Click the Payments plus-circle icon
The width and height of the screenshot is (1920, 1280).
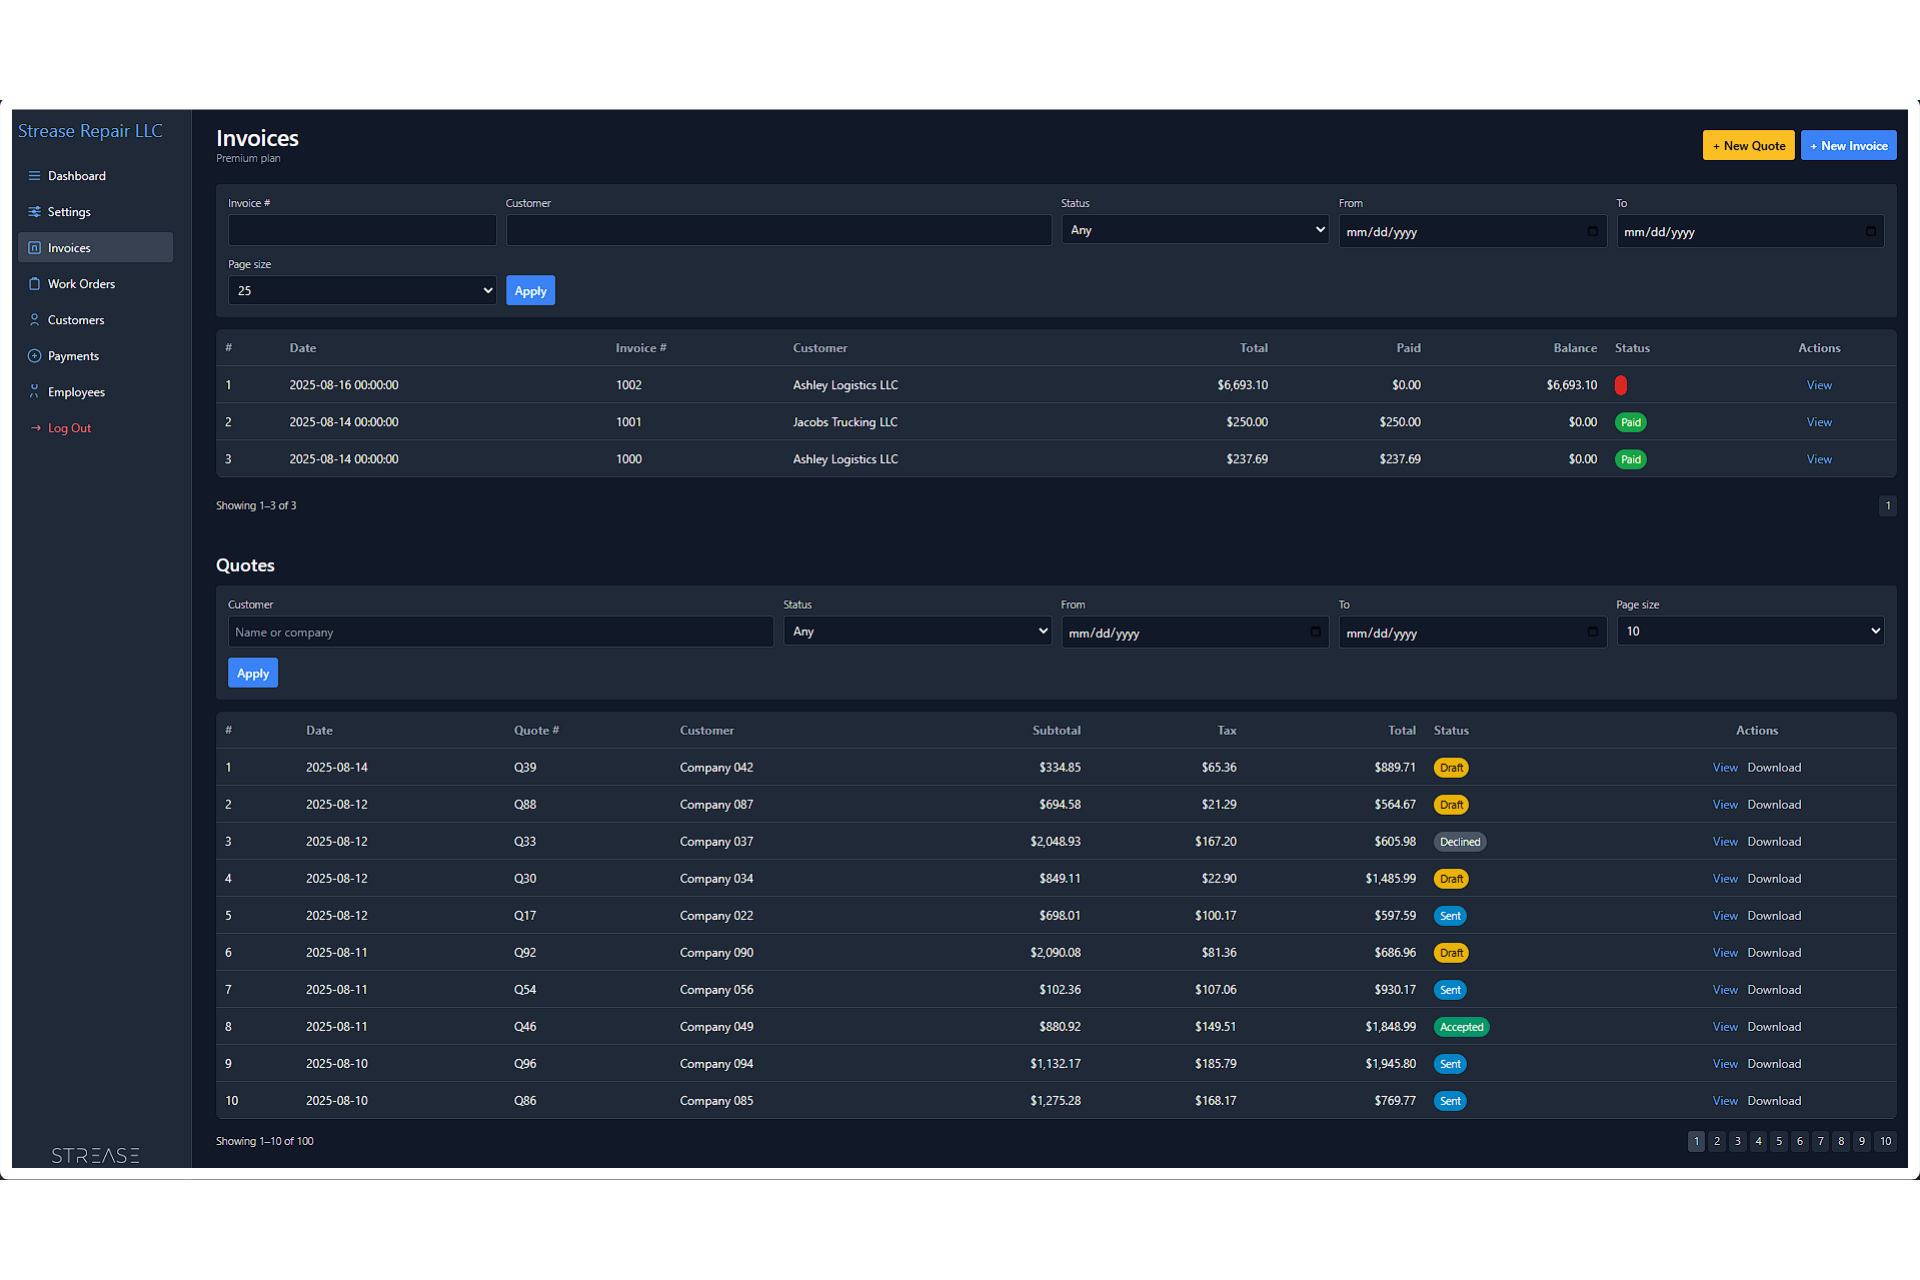tap(34, 356)
